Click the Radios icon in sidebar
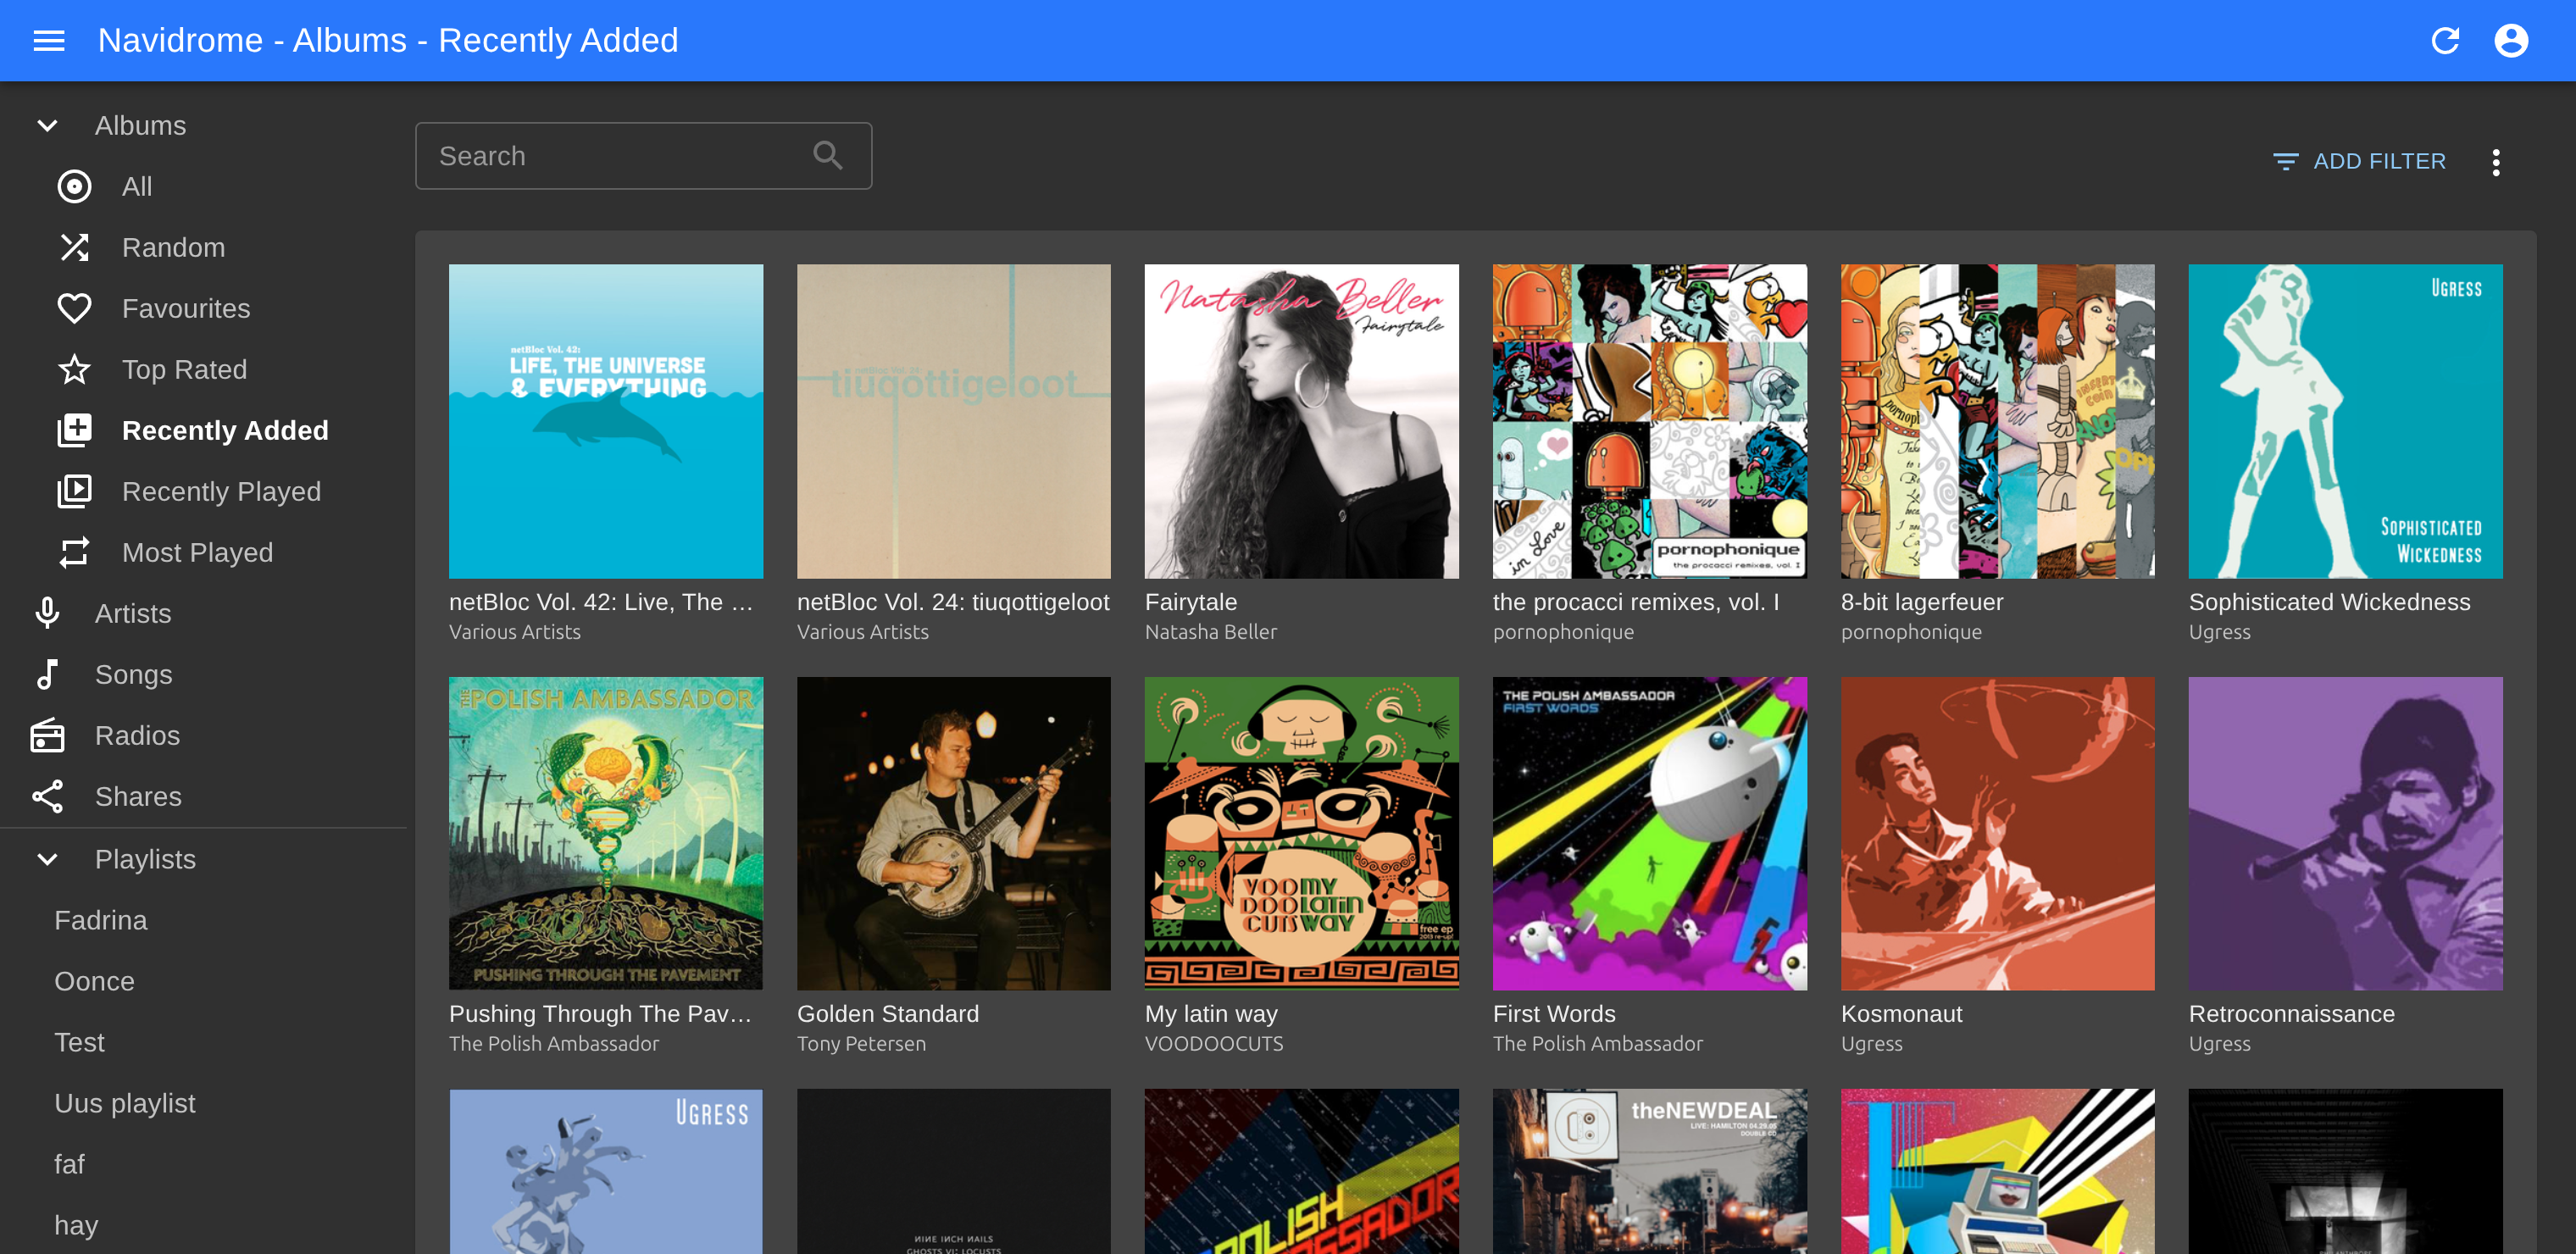 (47, 736)
